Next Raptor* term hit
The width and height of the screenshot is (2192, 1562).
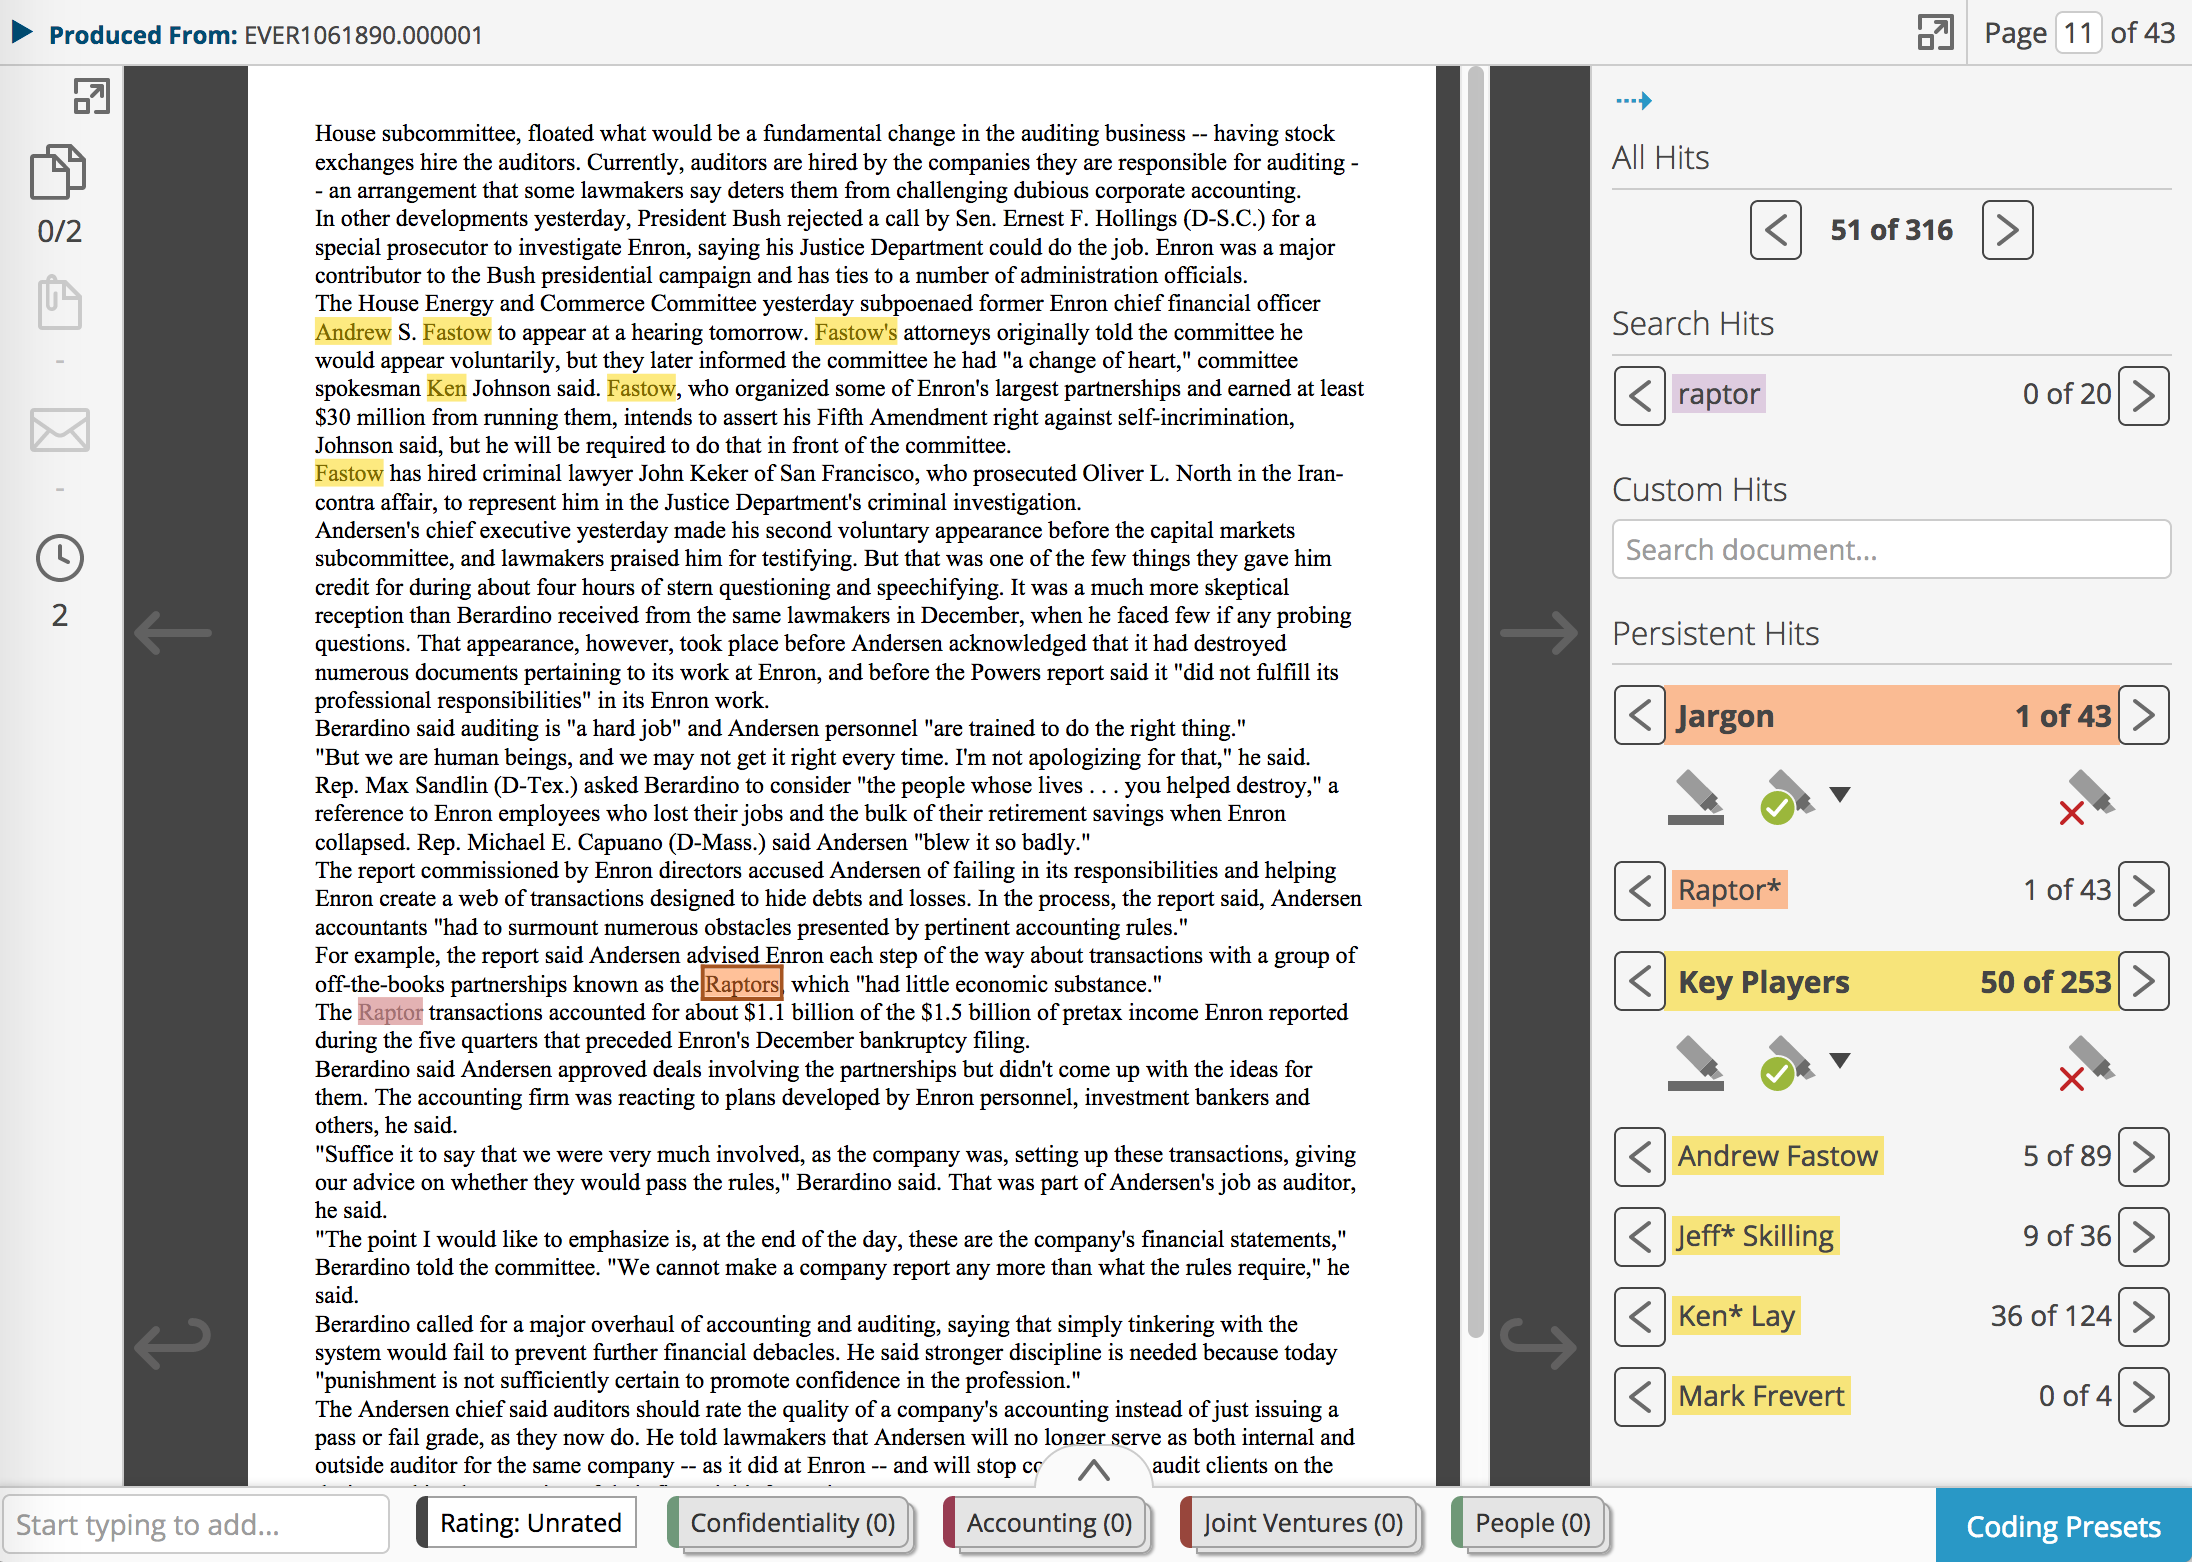point(2144,890)
